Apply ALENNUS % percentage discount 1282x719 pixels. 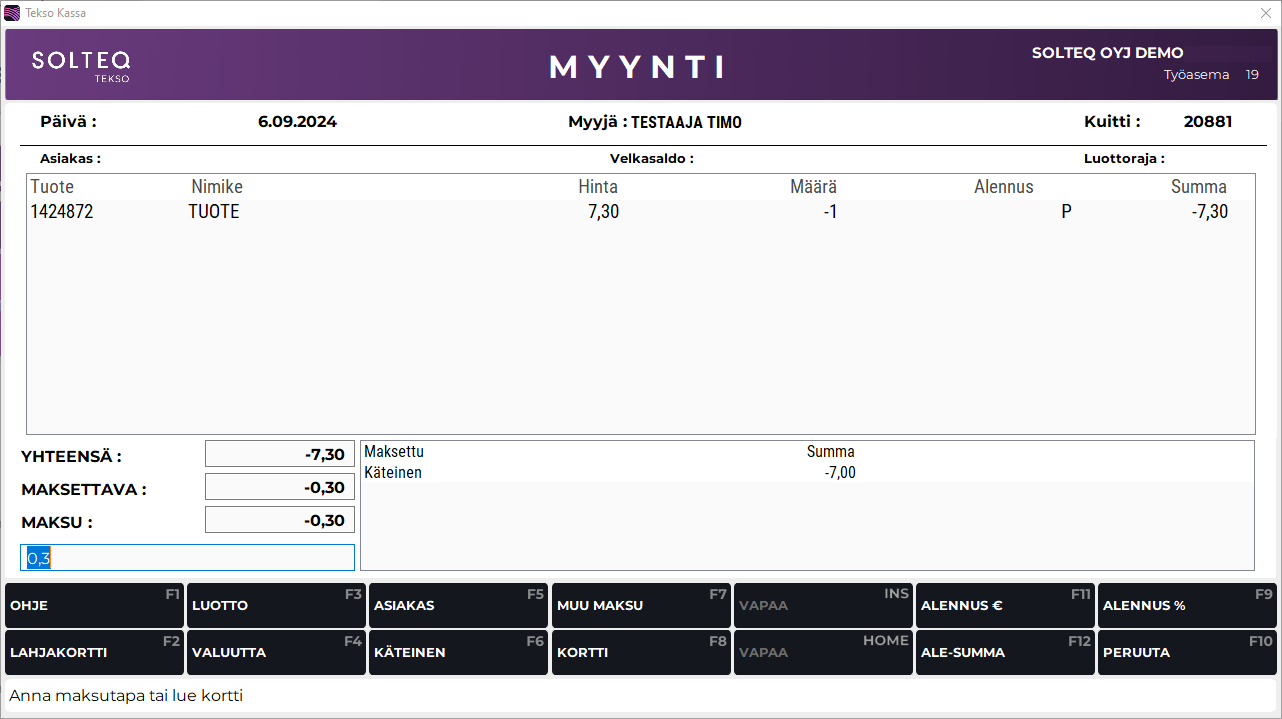(1186, 606)
